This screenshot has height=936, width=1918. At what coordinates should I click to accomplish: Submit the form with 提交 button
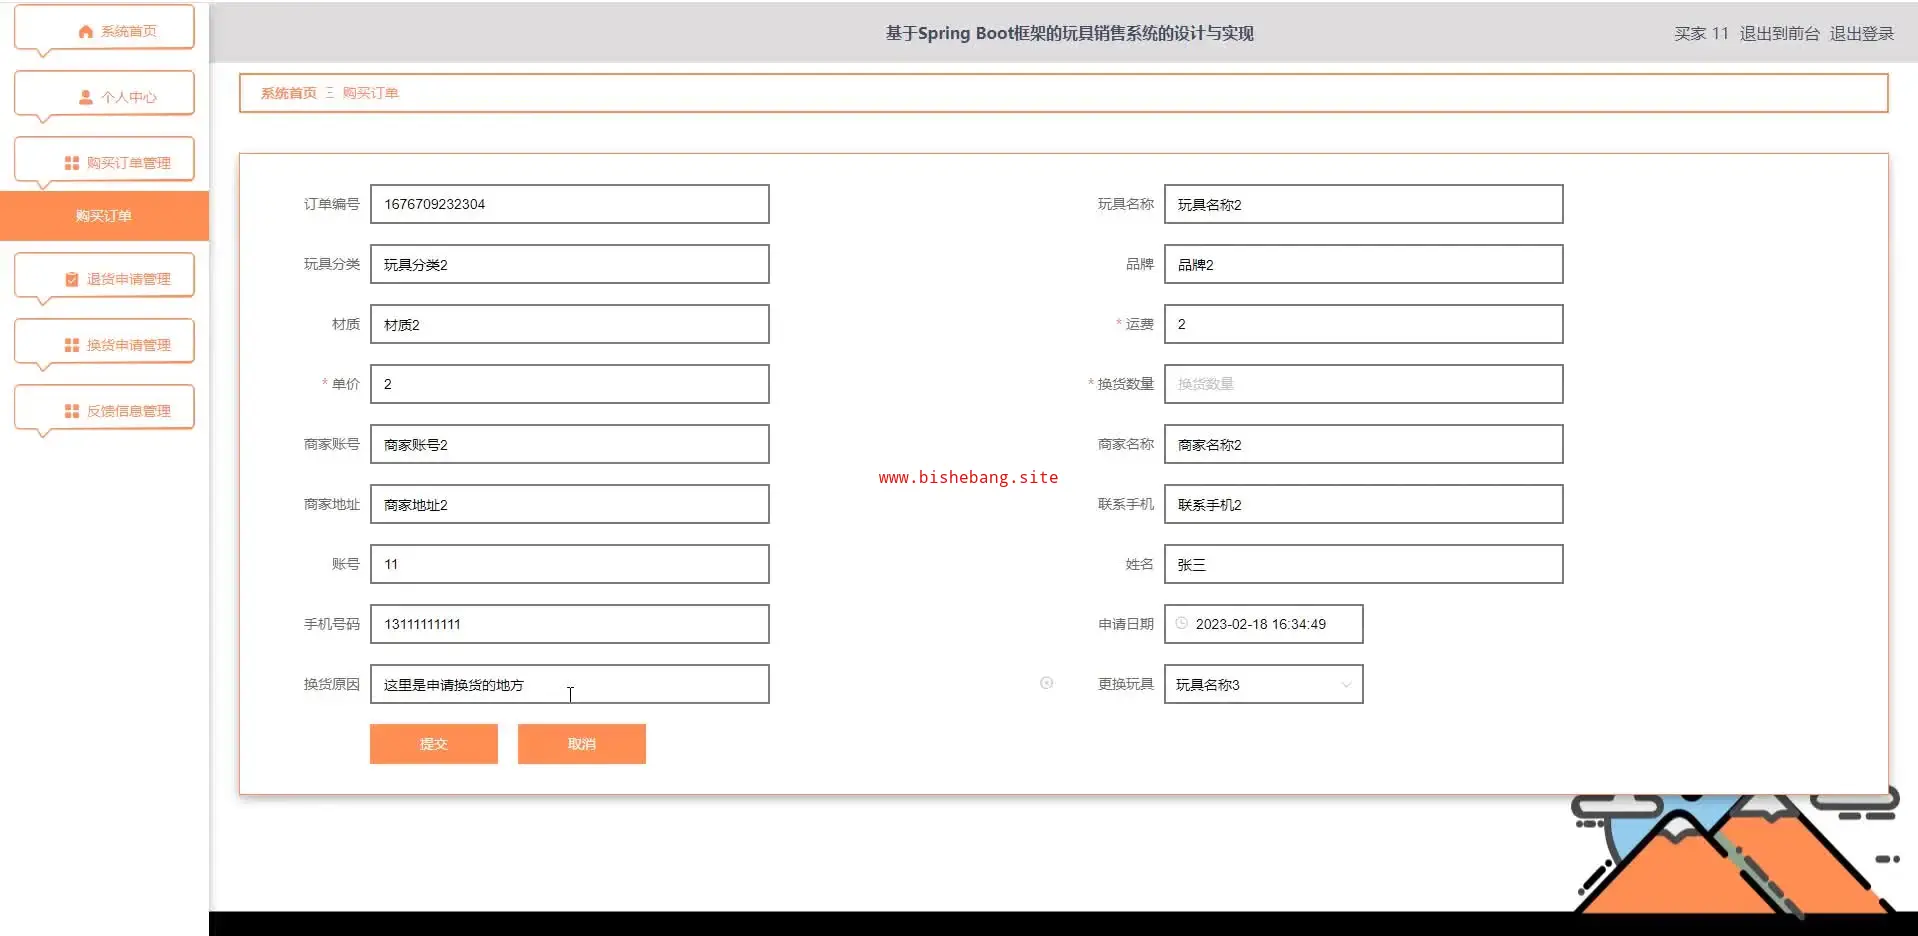(434, 744)
